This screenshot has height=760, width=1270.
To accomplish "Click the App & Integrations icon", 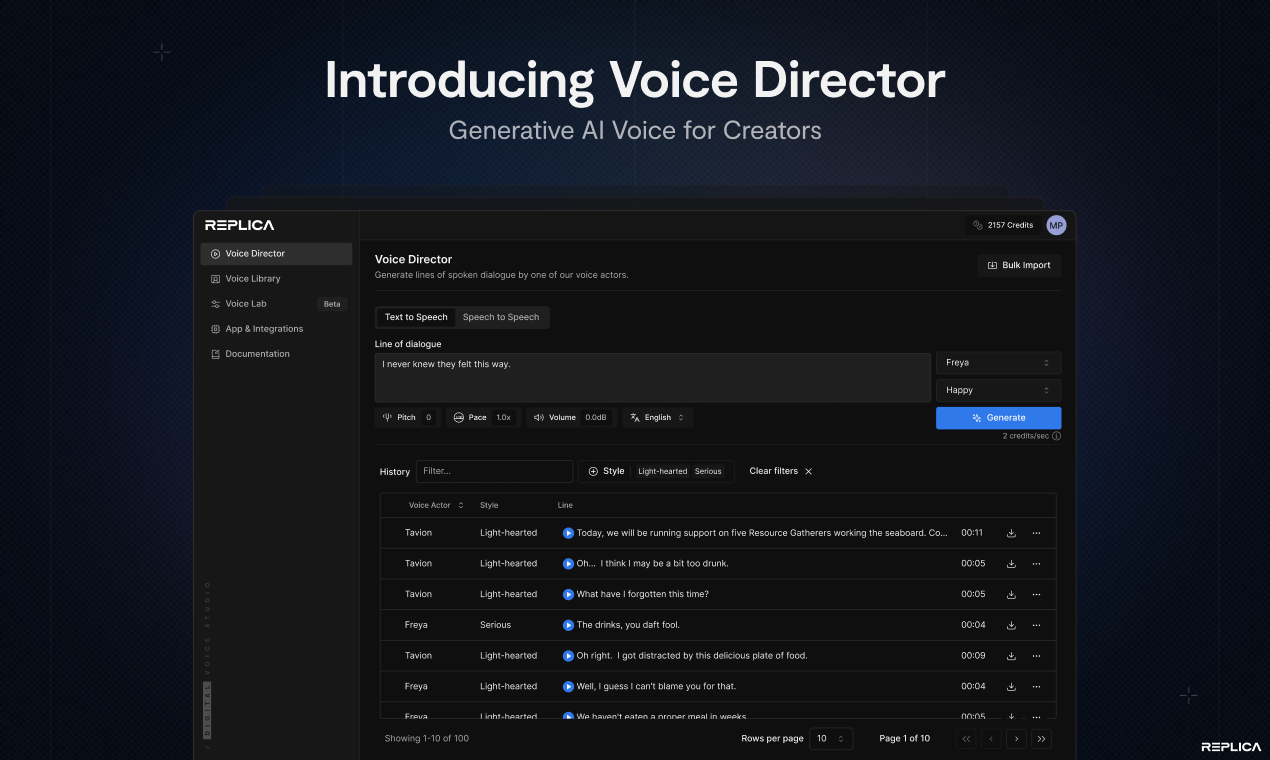I will pos(214,328).
